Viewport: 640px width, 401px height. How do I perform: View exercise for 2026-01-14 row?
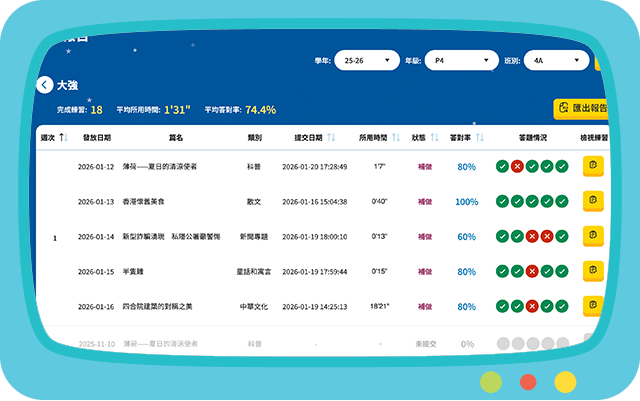(x=593, y=236)
